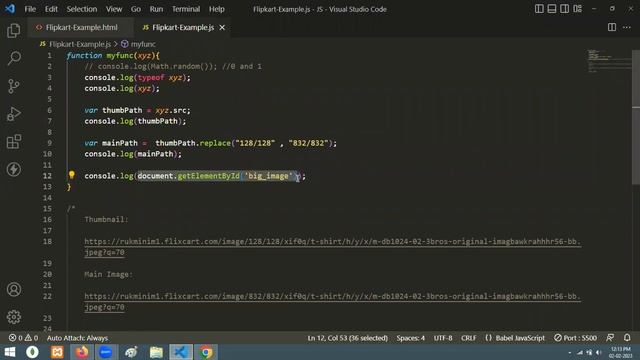The width and height of the screenshot is (640, 360).
Task: Toggle secondary side bar layout icon
Action: coord(564,9)
